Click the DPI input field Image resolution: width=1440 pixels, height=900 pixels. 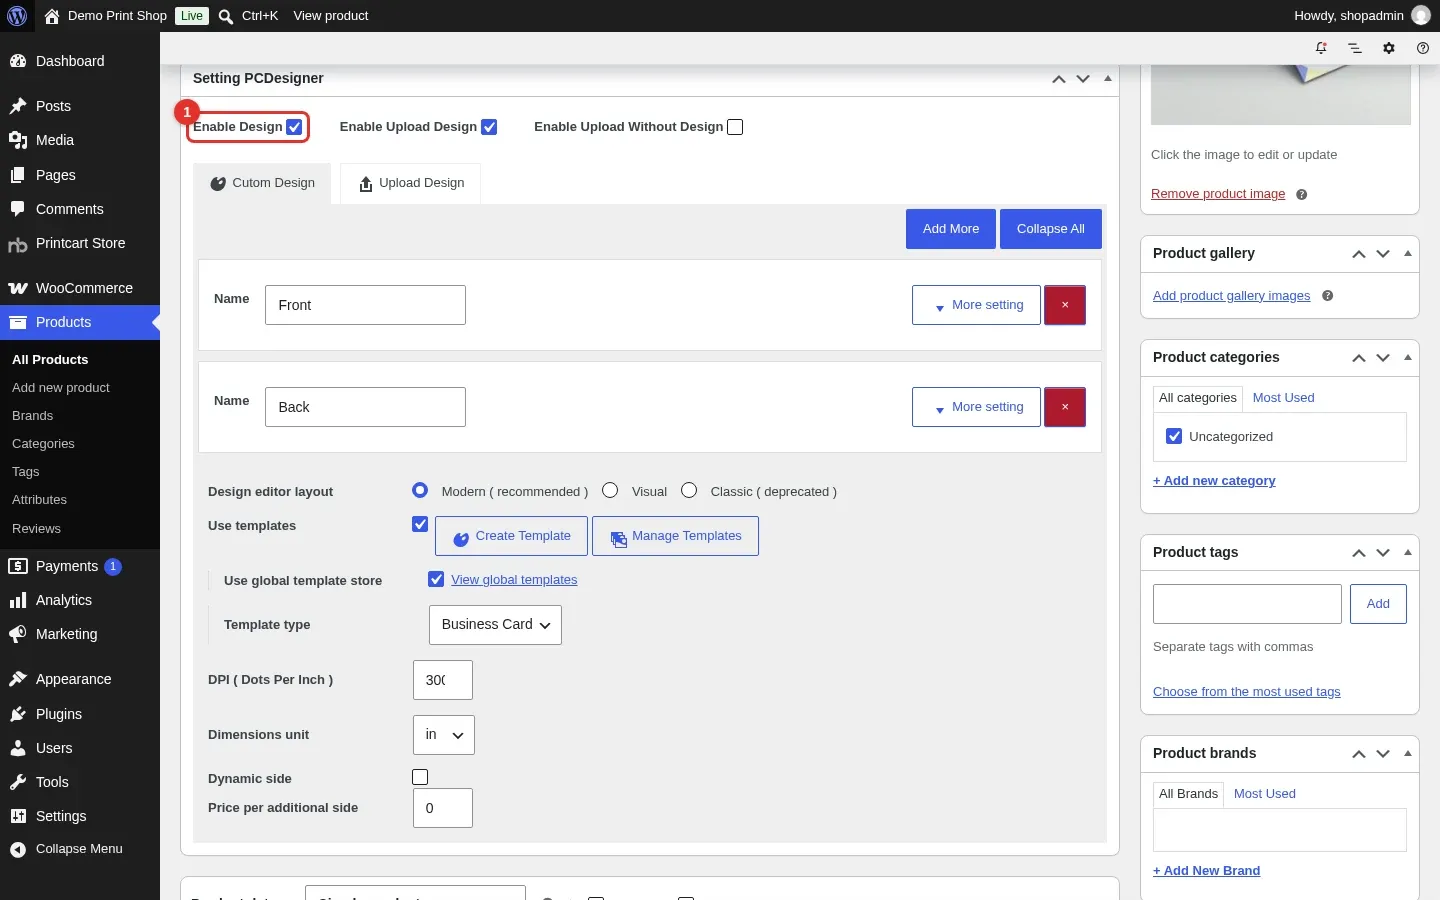point(443,680)
